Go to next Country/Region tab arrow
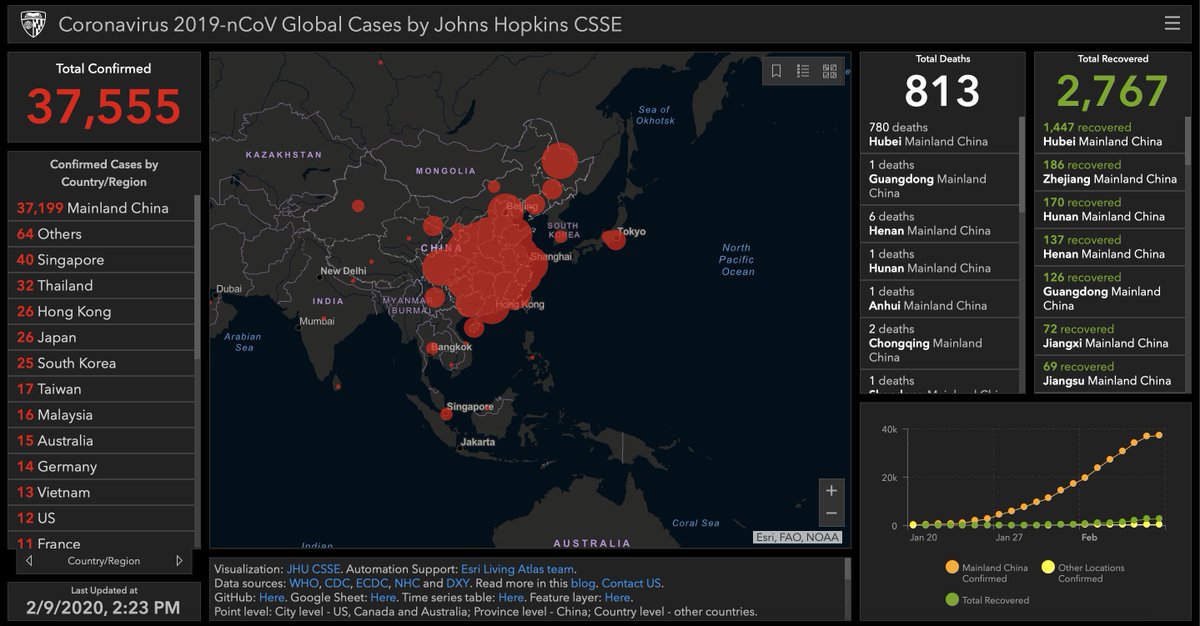This screenshot has height=626, width=1200. (x=179, y=561)
